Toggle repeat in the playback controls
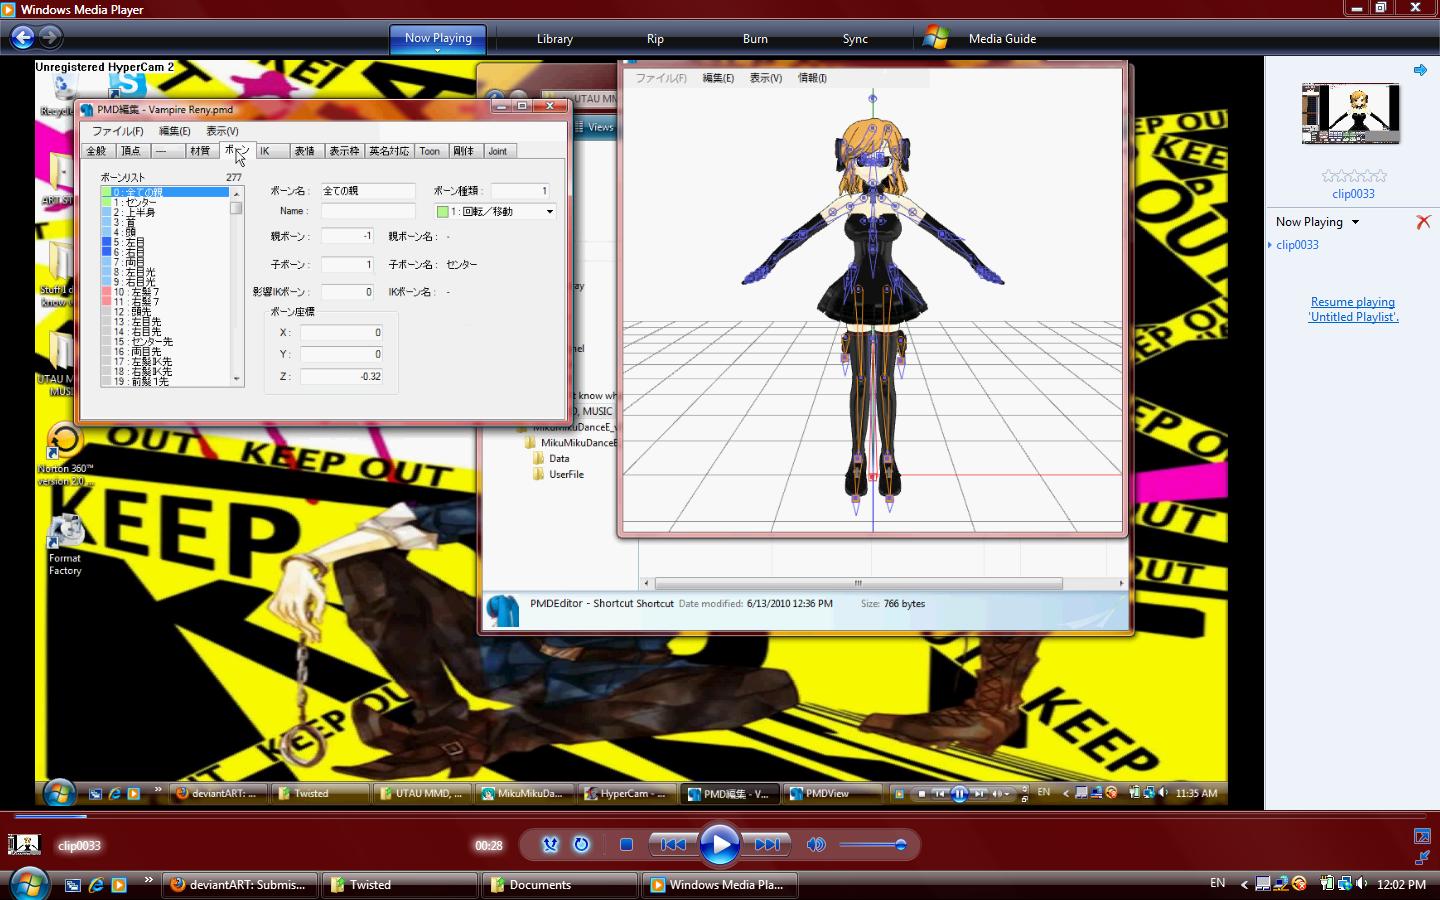 click(x=581, y=844)
